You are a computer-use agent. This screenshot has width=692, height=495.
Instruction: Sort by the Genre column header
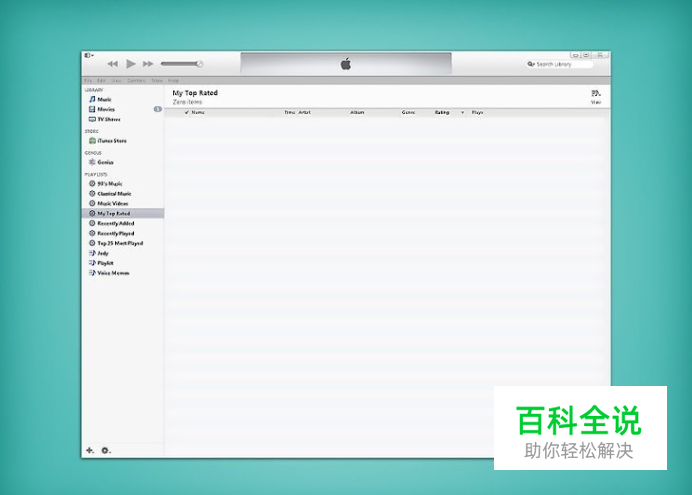click(408, 112)
